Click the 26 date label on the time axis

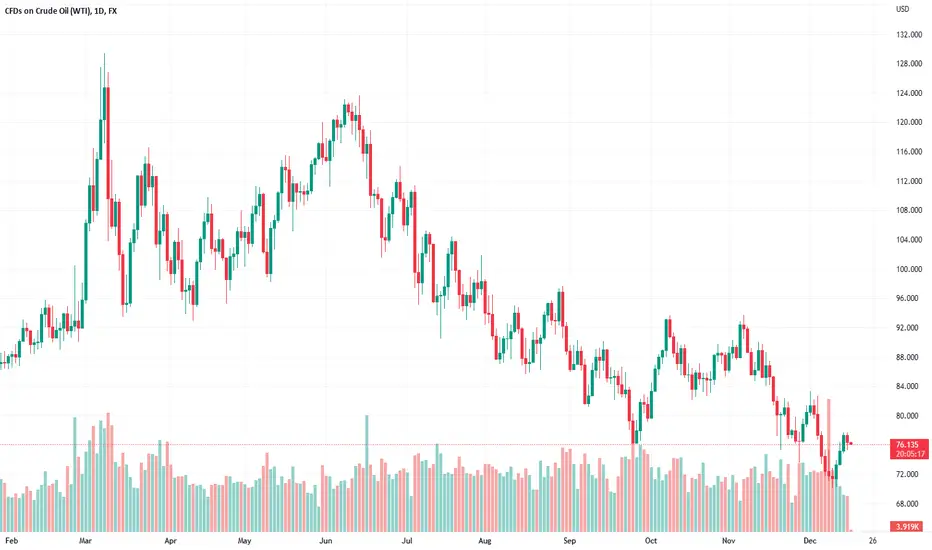(872, 540)
